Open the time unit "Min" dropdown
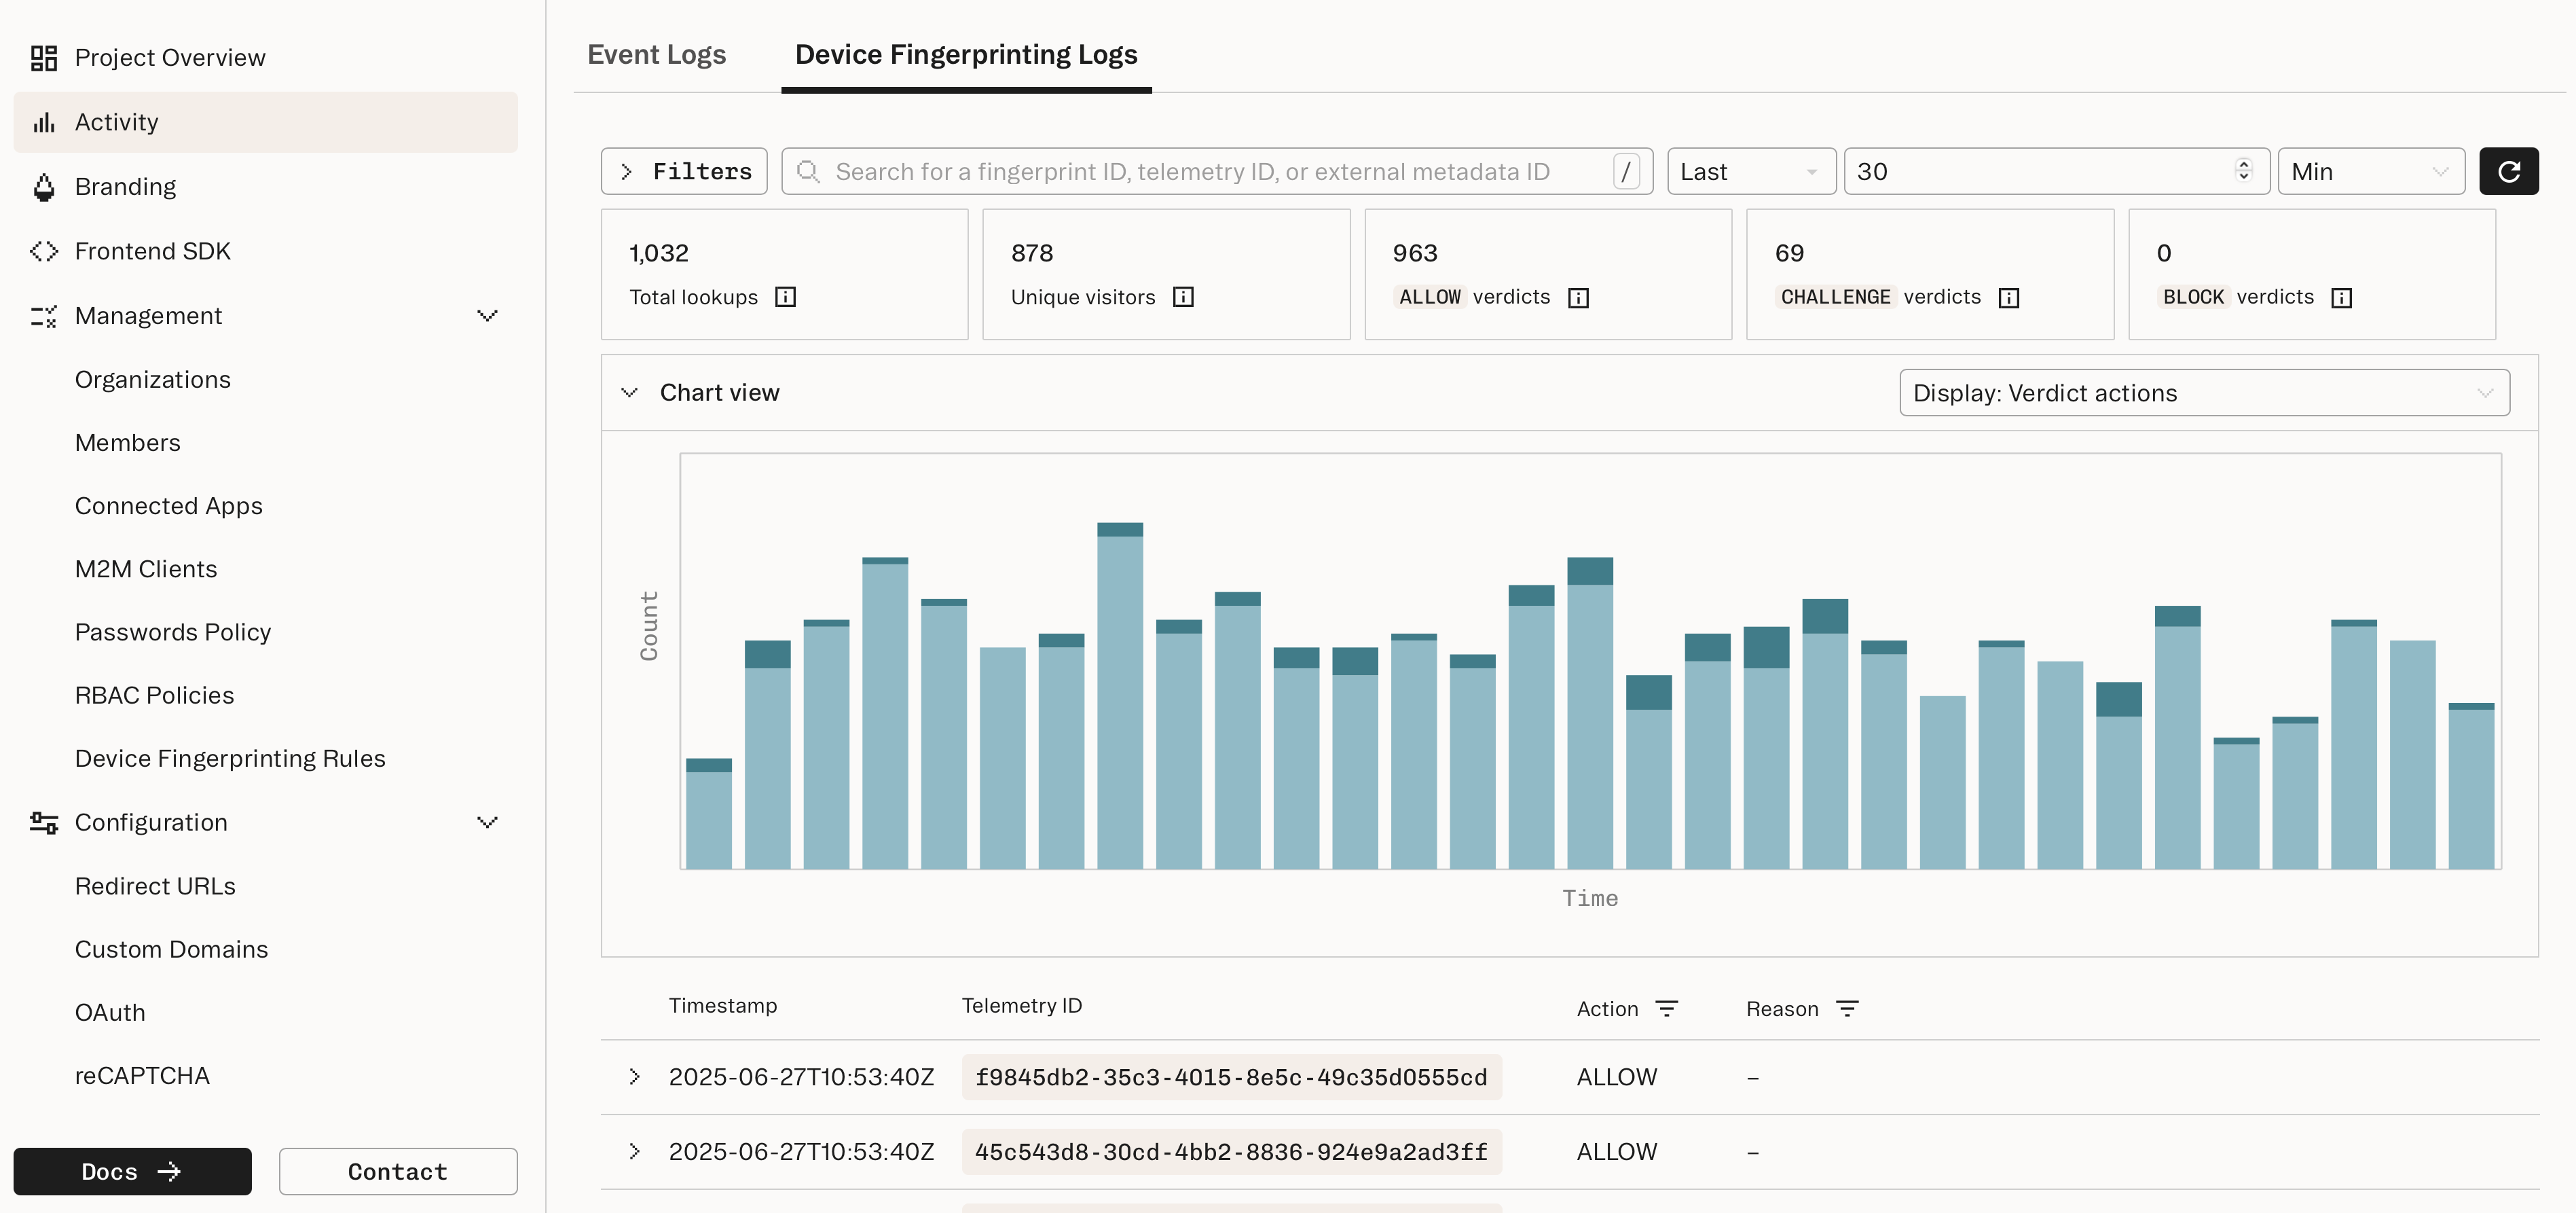The height and width of the screenshot is (1213, 2576). pos(2371,171)
